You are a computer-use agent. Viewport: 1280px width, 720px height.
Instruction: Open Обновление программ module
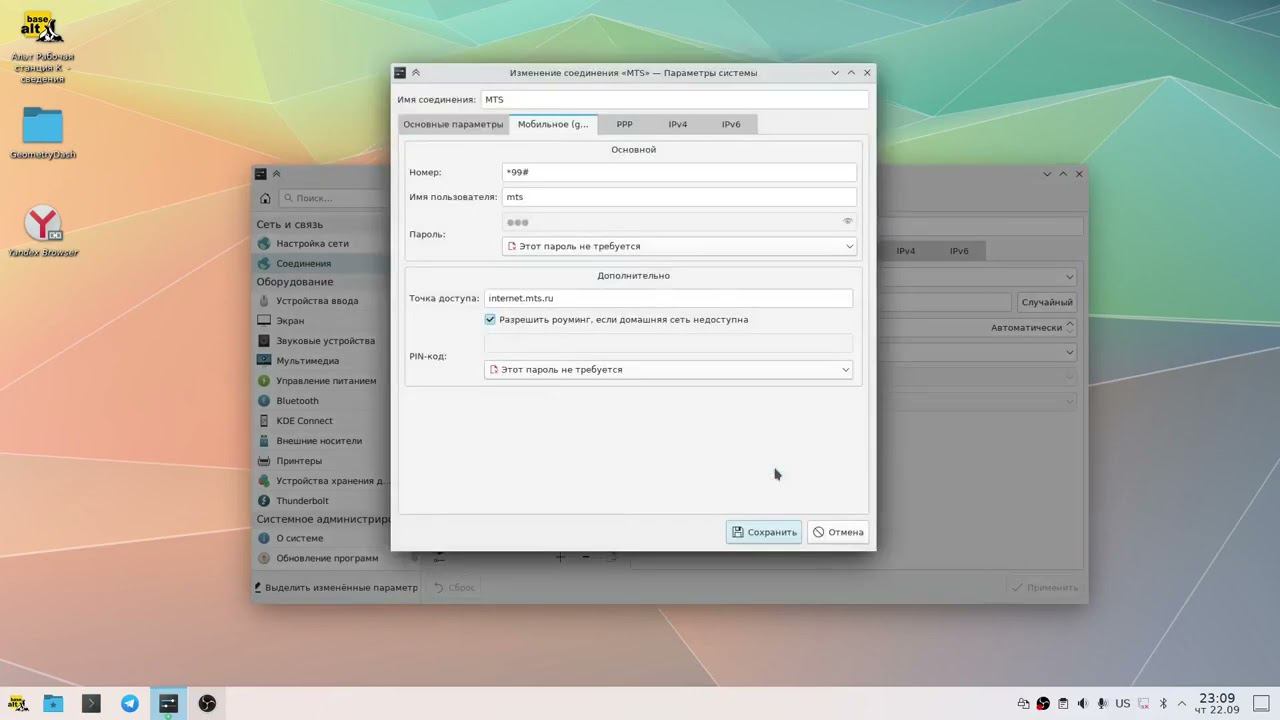pos(321,558)
